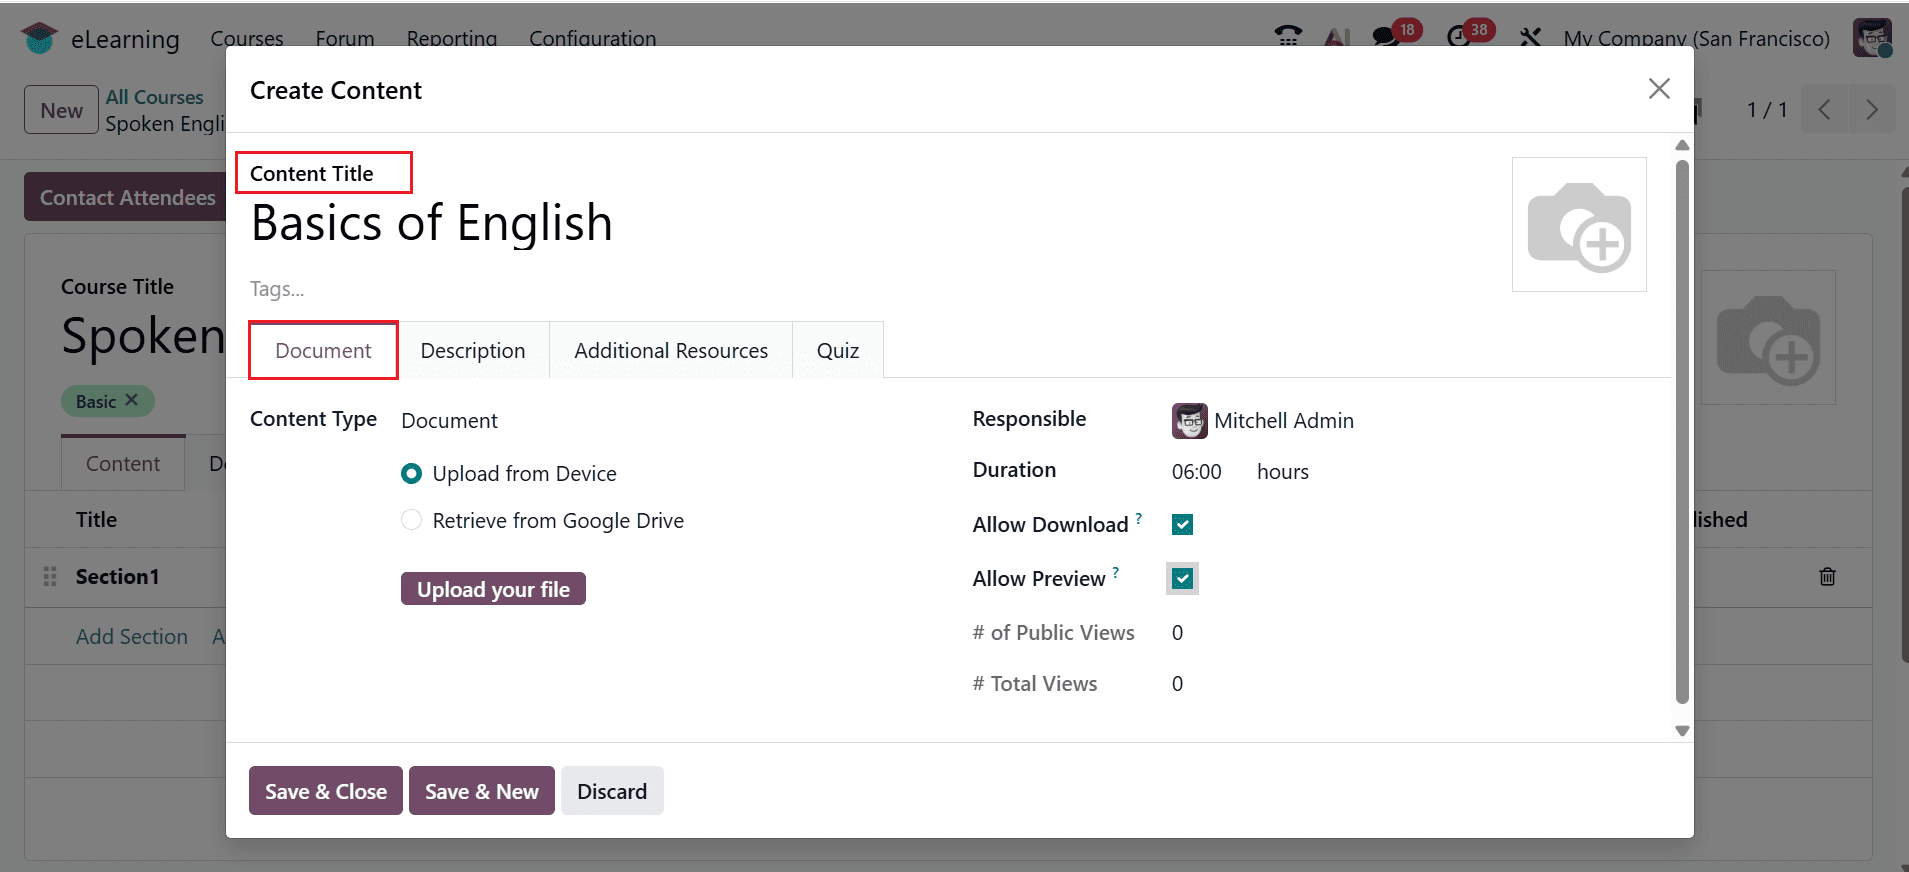Switch to the Document tab
The width and height of the screenshot is (1909, 872).
[x=323, y=350]
